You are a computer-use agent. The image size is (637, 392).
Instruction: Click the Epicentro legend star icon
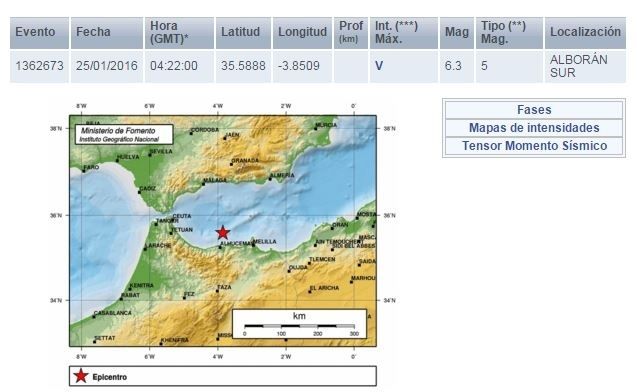point(81,376)
